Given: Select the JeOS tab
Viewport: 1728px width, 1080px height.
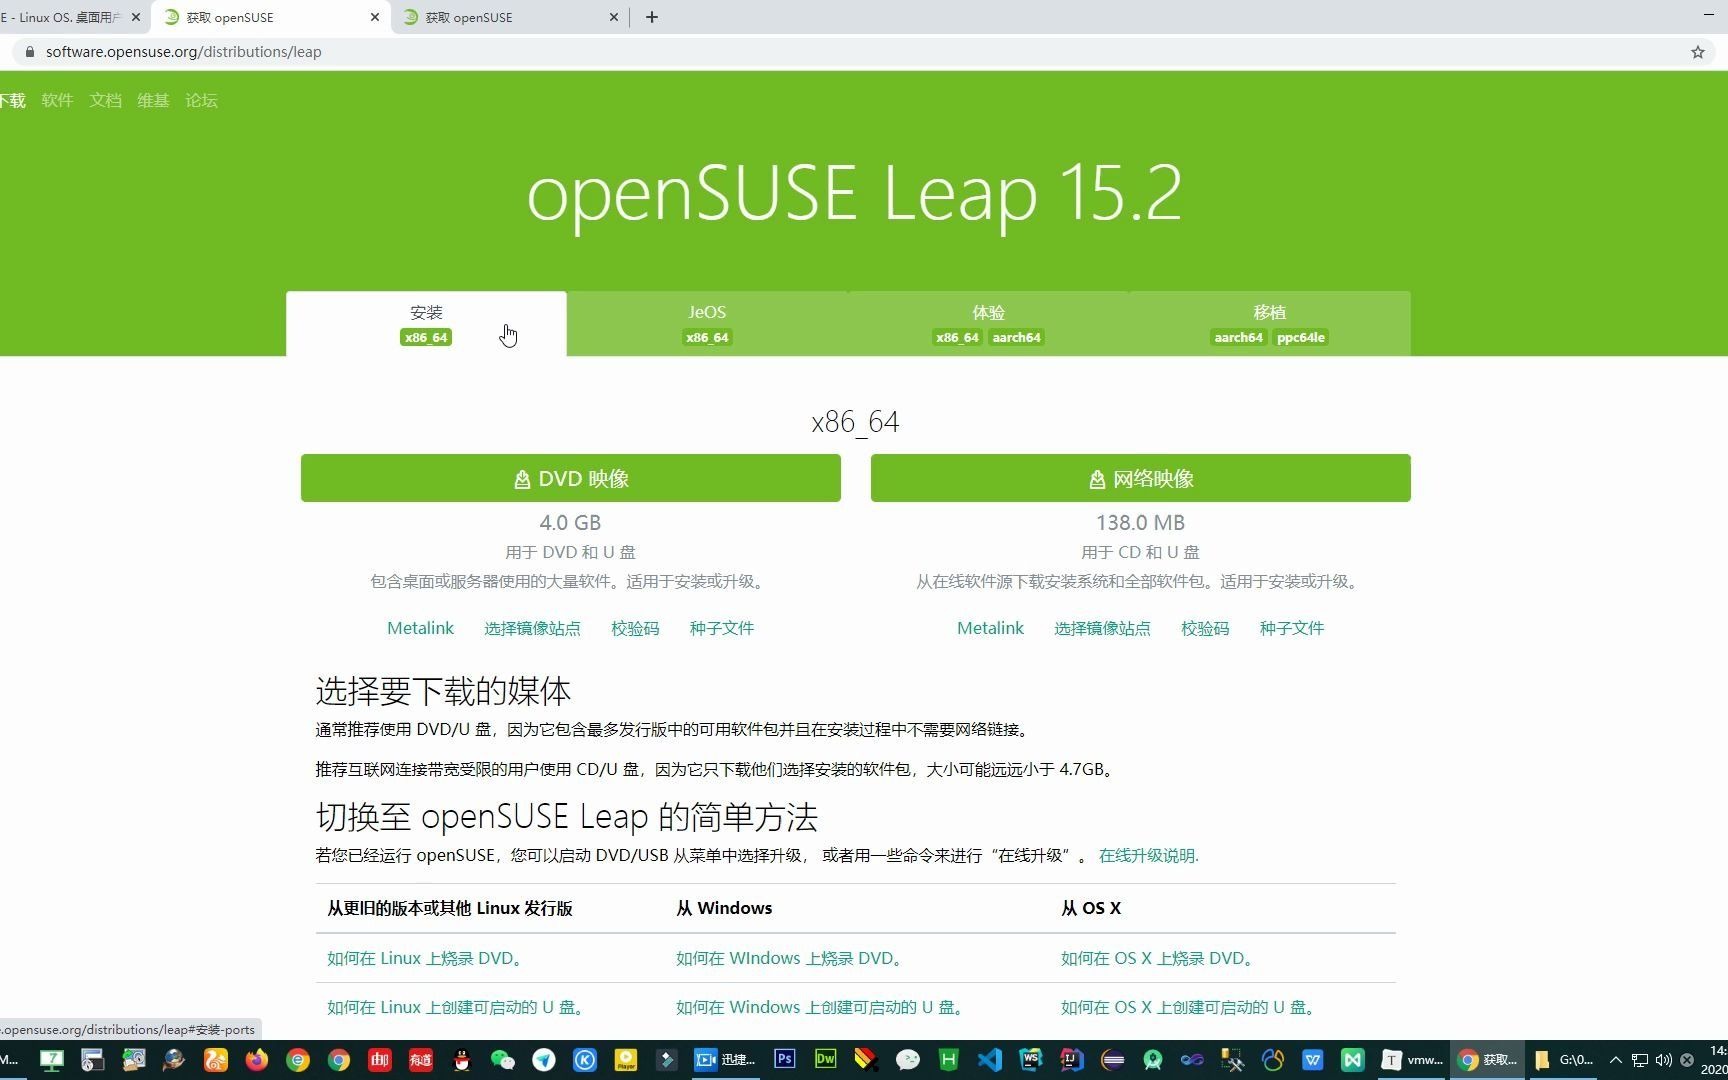Looking at the screenshot, I should (707, 324).
